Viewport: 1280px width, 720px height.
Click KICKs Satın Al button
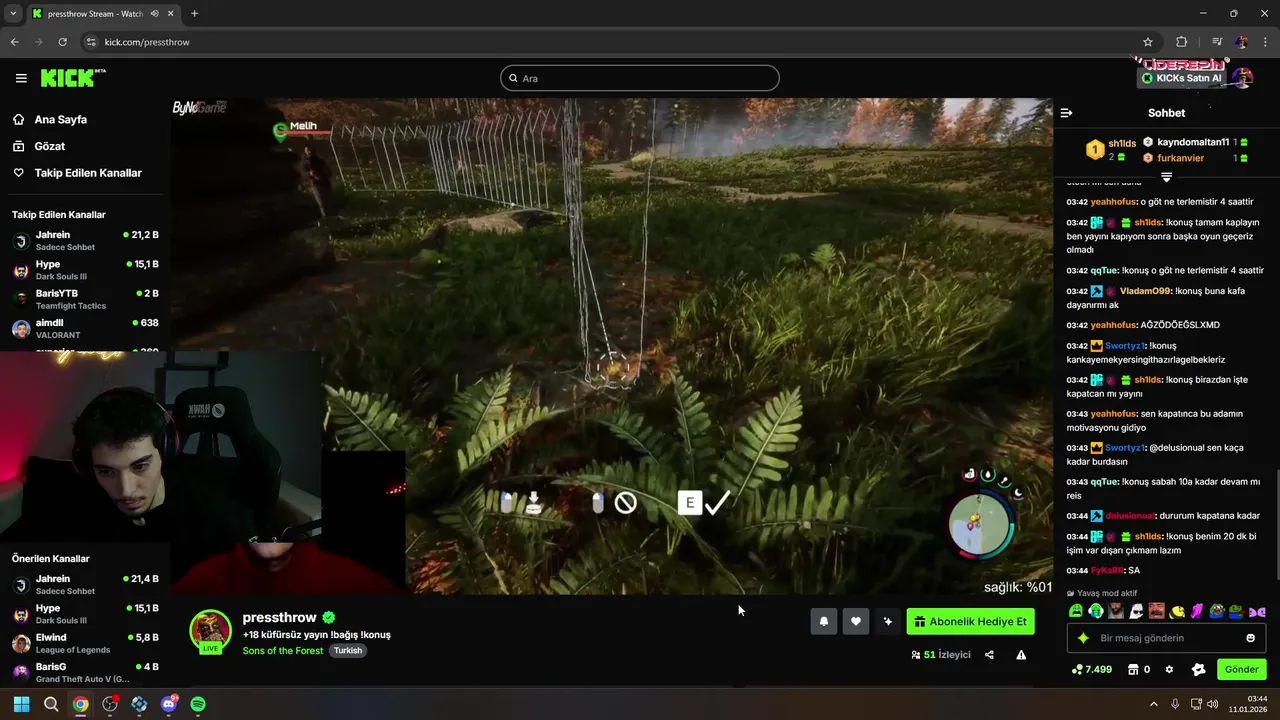point(1182,78)
